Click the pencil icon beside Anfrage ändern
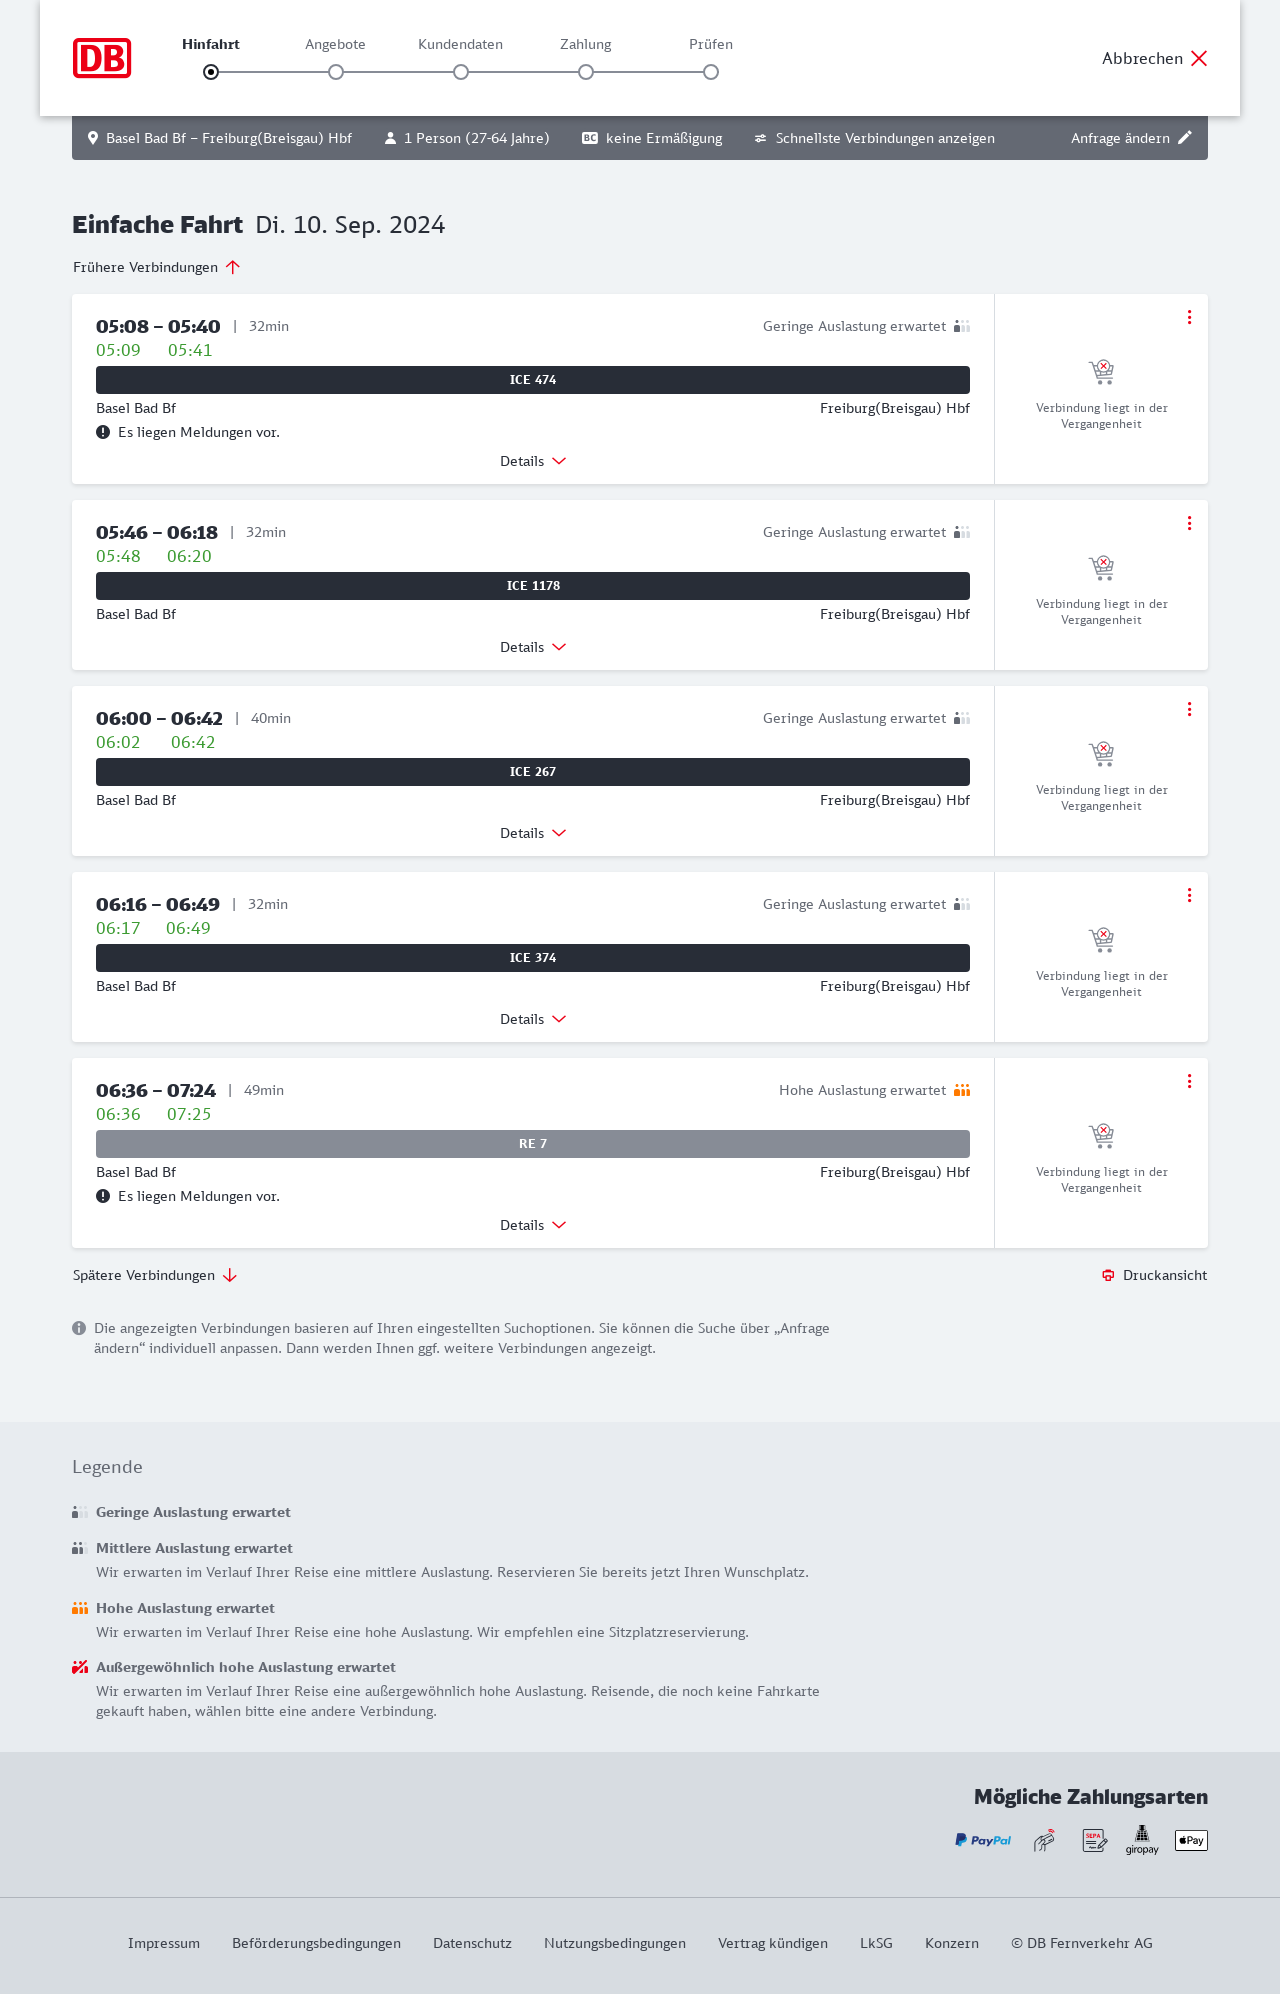The width and height of the screenshot is (1280, 1994). (x=1185, y=138)
